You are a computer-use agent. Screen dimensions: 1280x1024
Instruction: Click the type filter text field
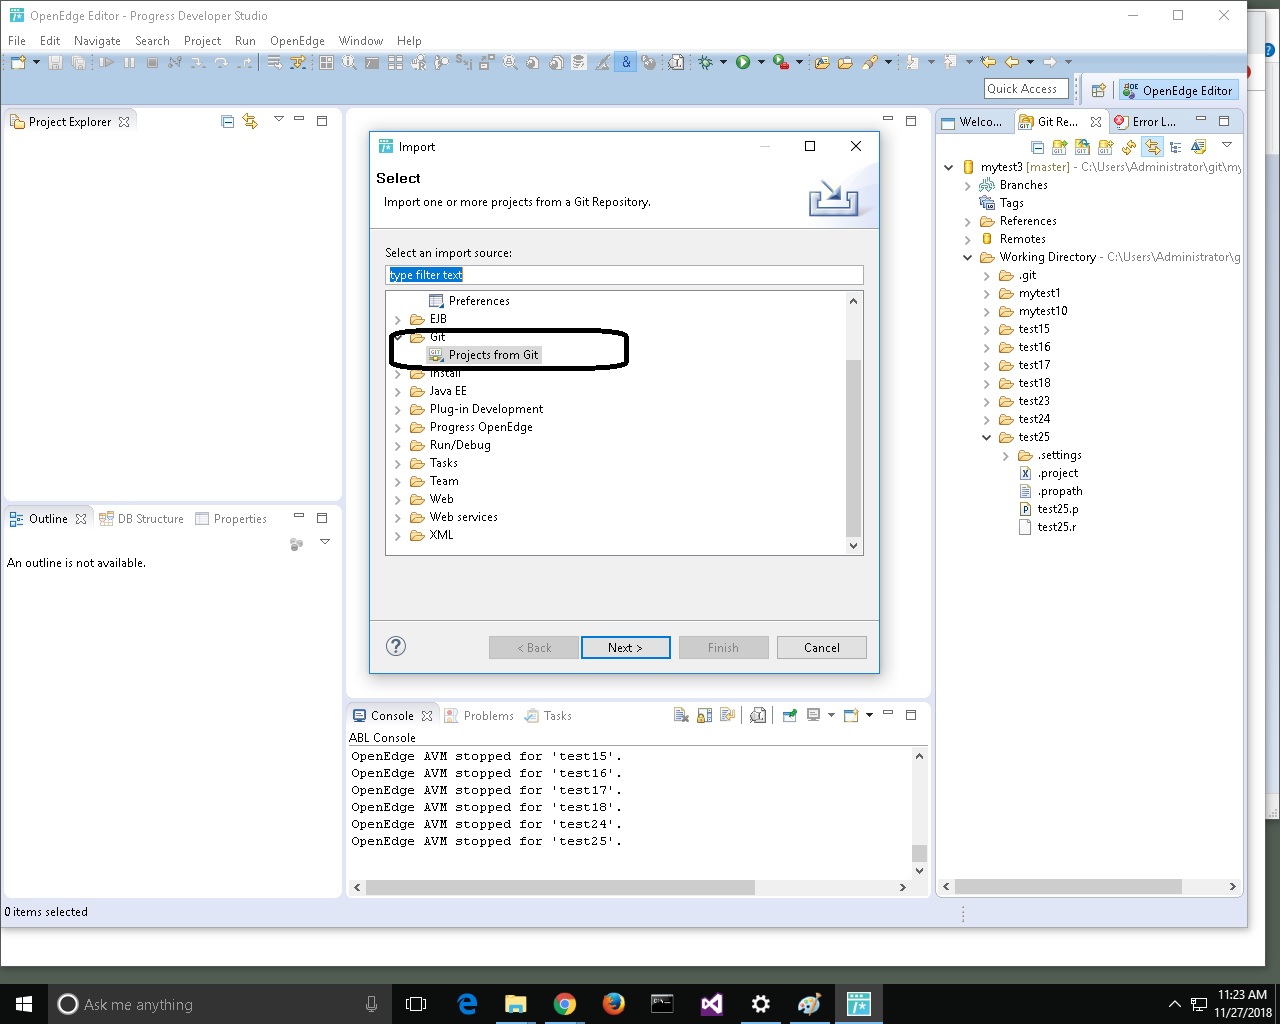coord(624,275)
